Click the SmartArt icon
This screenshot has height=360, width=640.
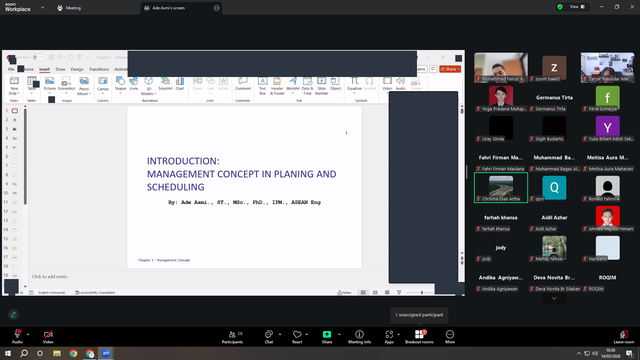[x=165, y=84]
